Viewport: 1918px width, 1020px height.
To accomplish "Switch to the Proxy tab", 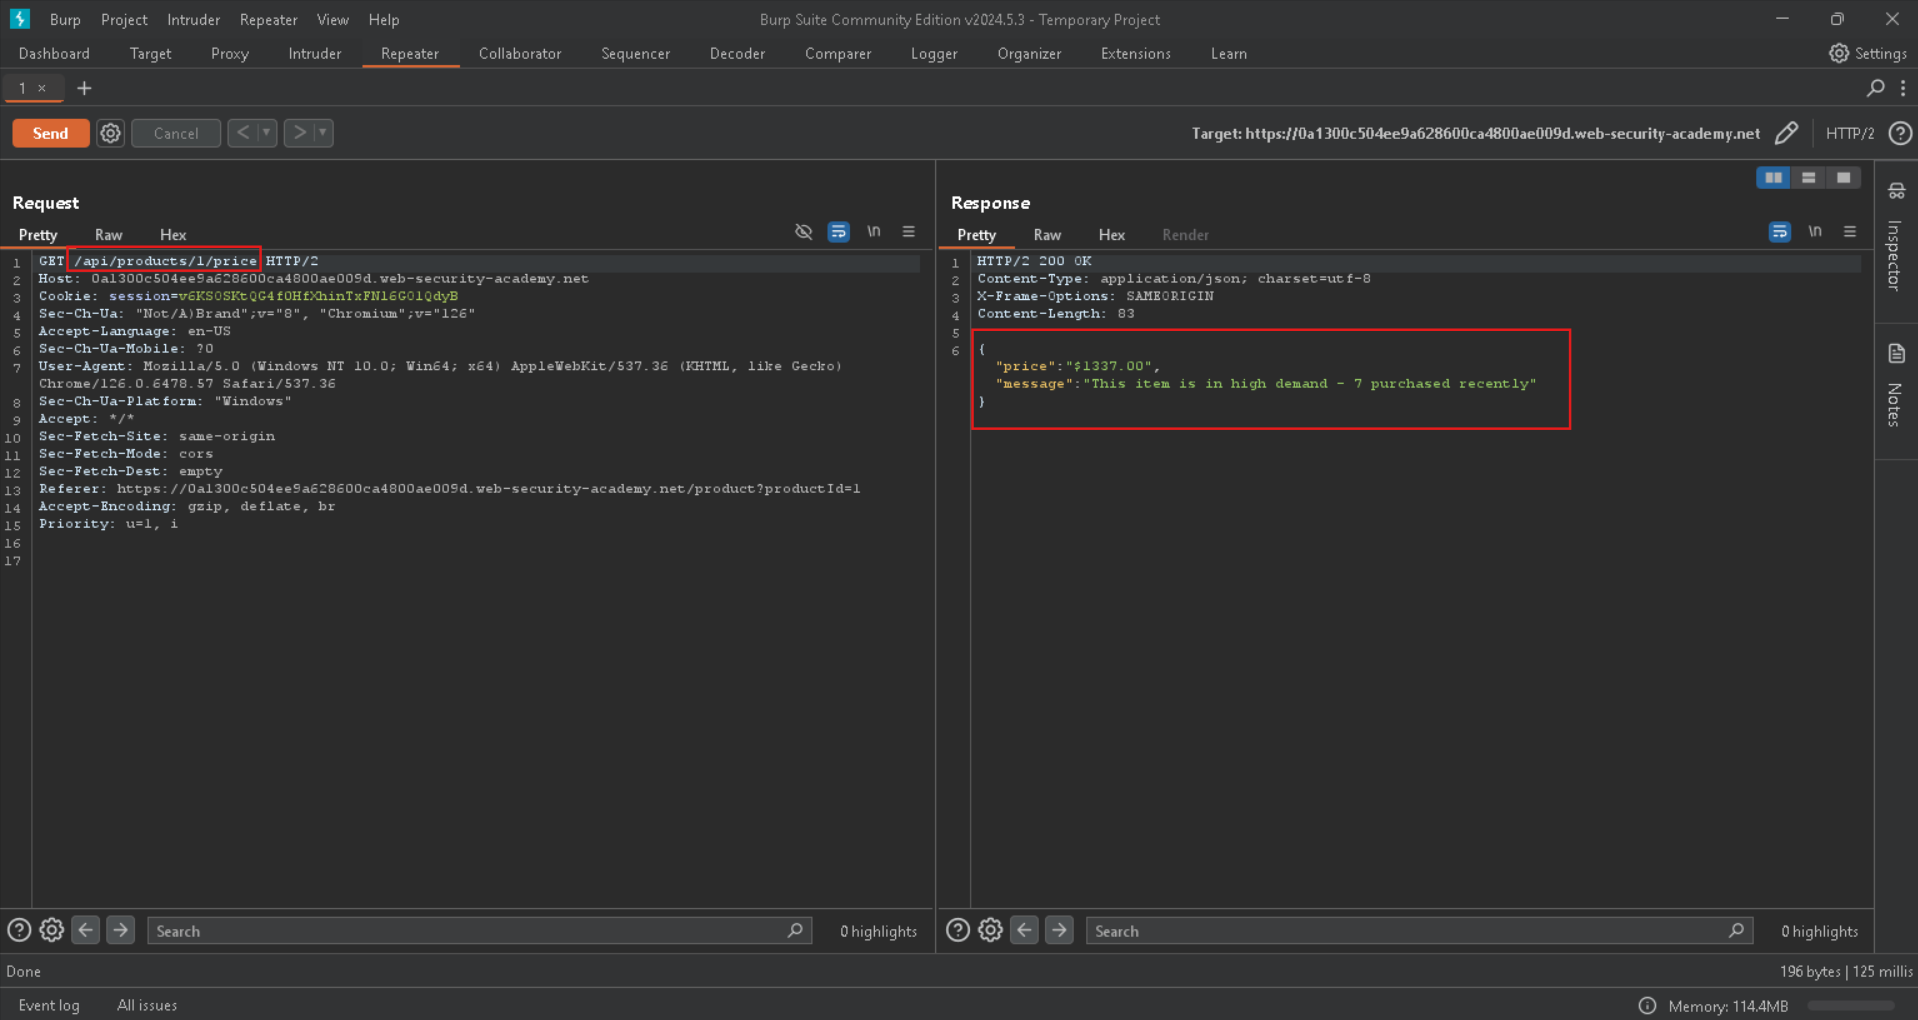I will pyautogui.click(x=229, y=54).
